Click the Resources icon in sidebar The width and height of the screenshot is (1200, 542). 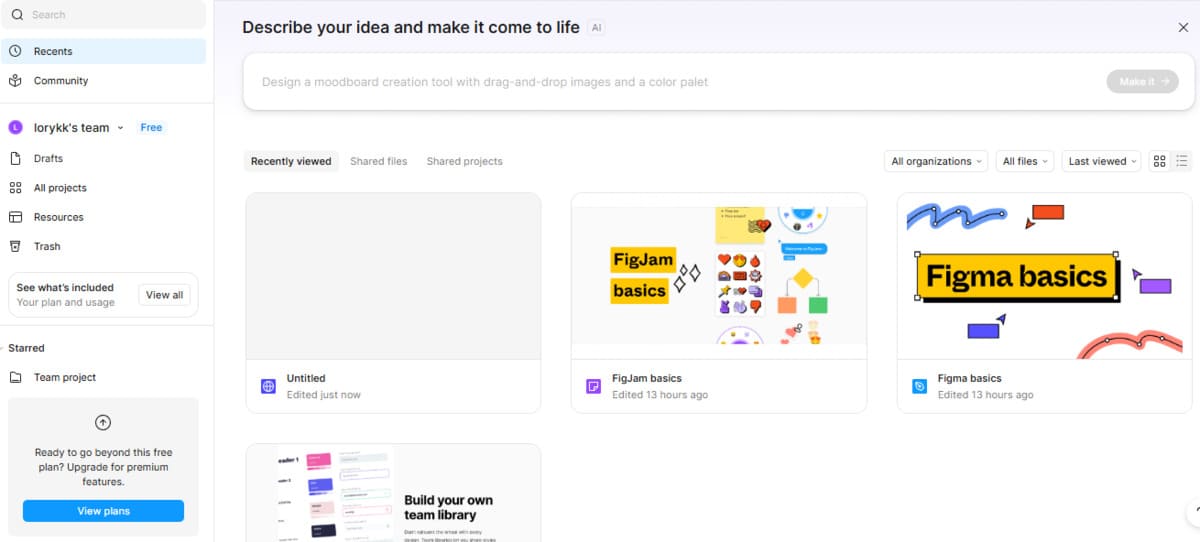[x=15, y=217]
